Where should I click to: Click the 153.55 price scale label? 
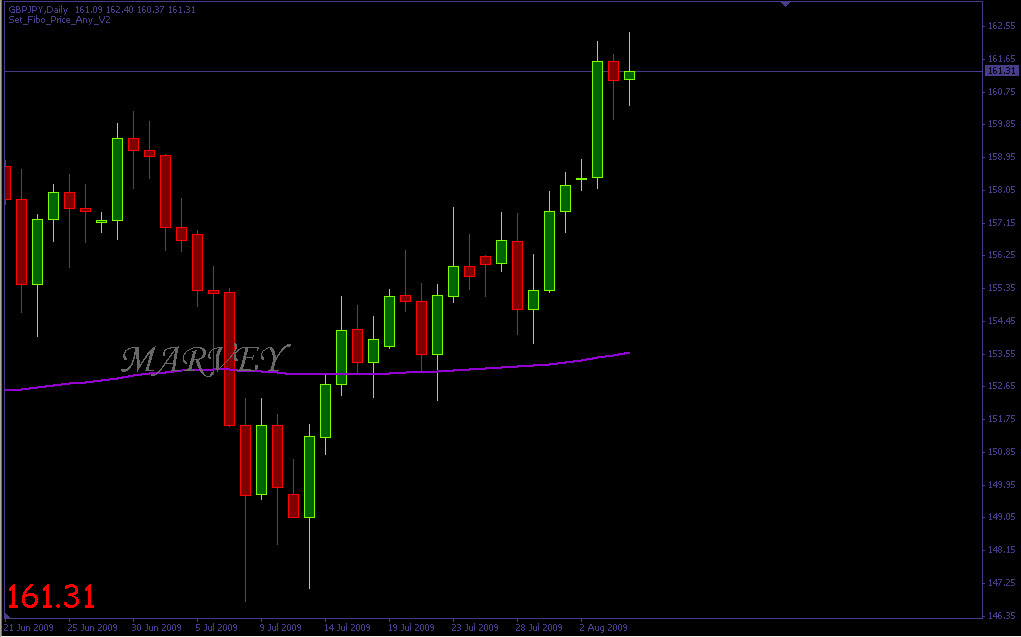point(1001,354)
